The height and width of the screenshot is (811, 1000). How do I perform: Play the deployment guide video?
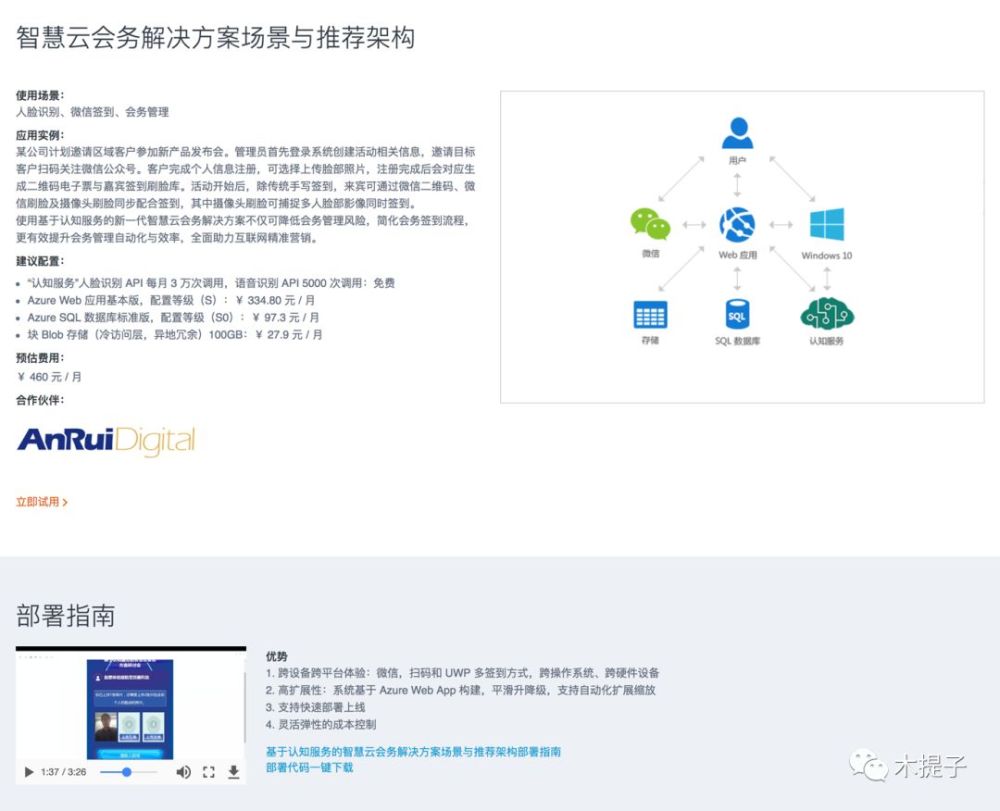point(29,772)
